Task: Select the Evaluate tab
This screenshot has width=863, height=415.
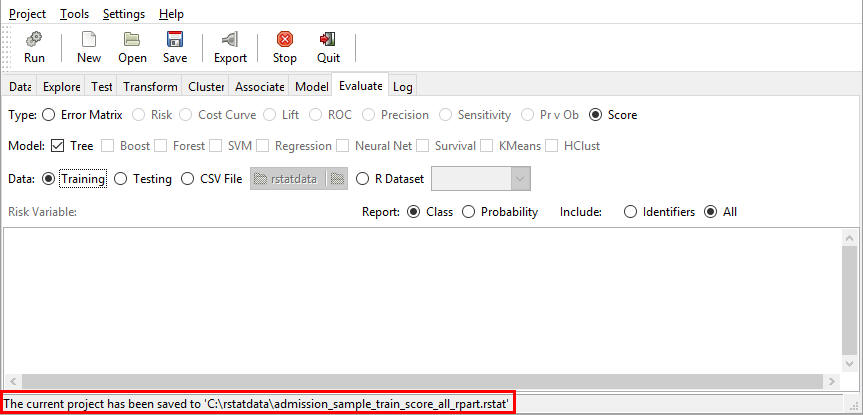Action: (x=361, y=85)
